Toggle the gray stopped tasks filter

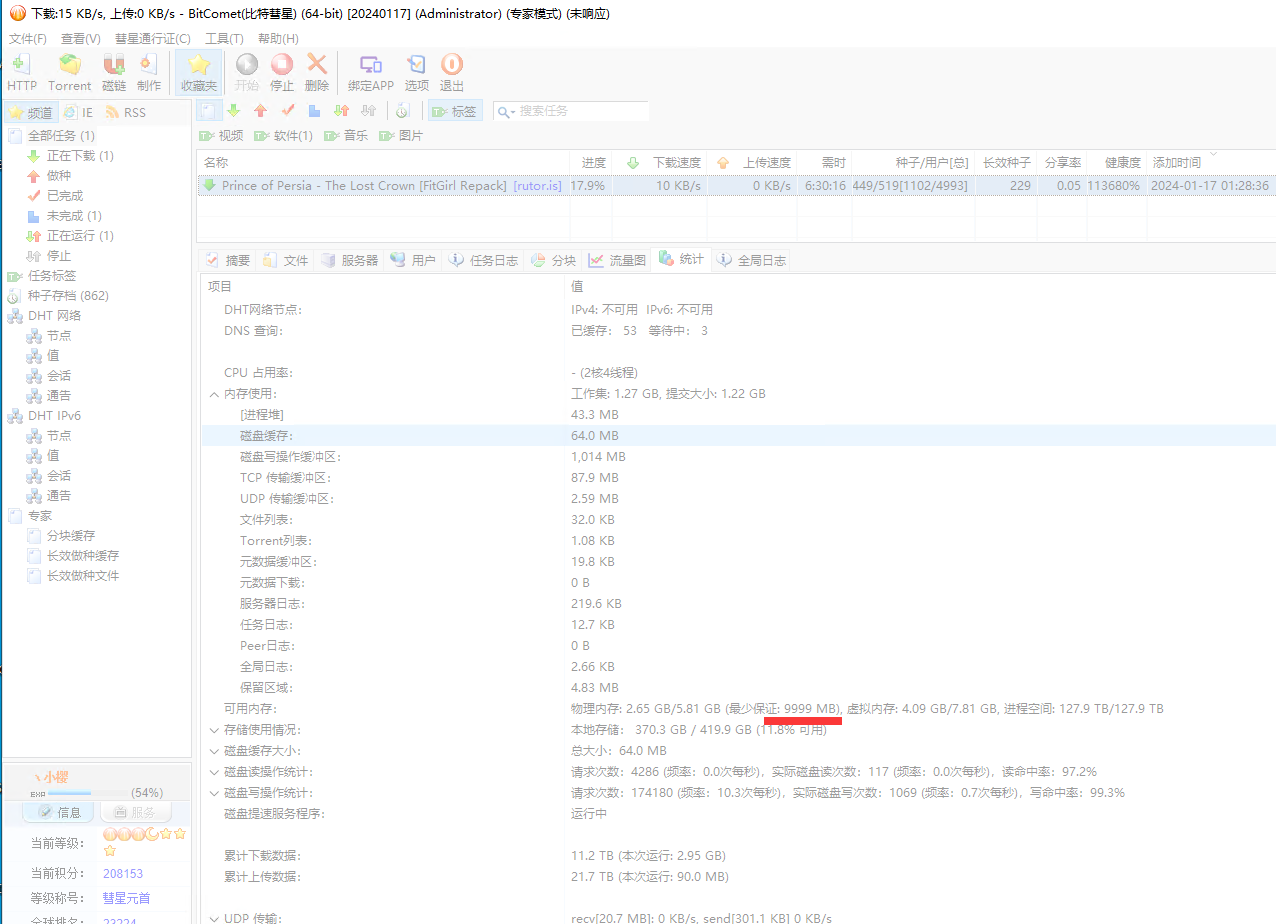click(368, 111)
